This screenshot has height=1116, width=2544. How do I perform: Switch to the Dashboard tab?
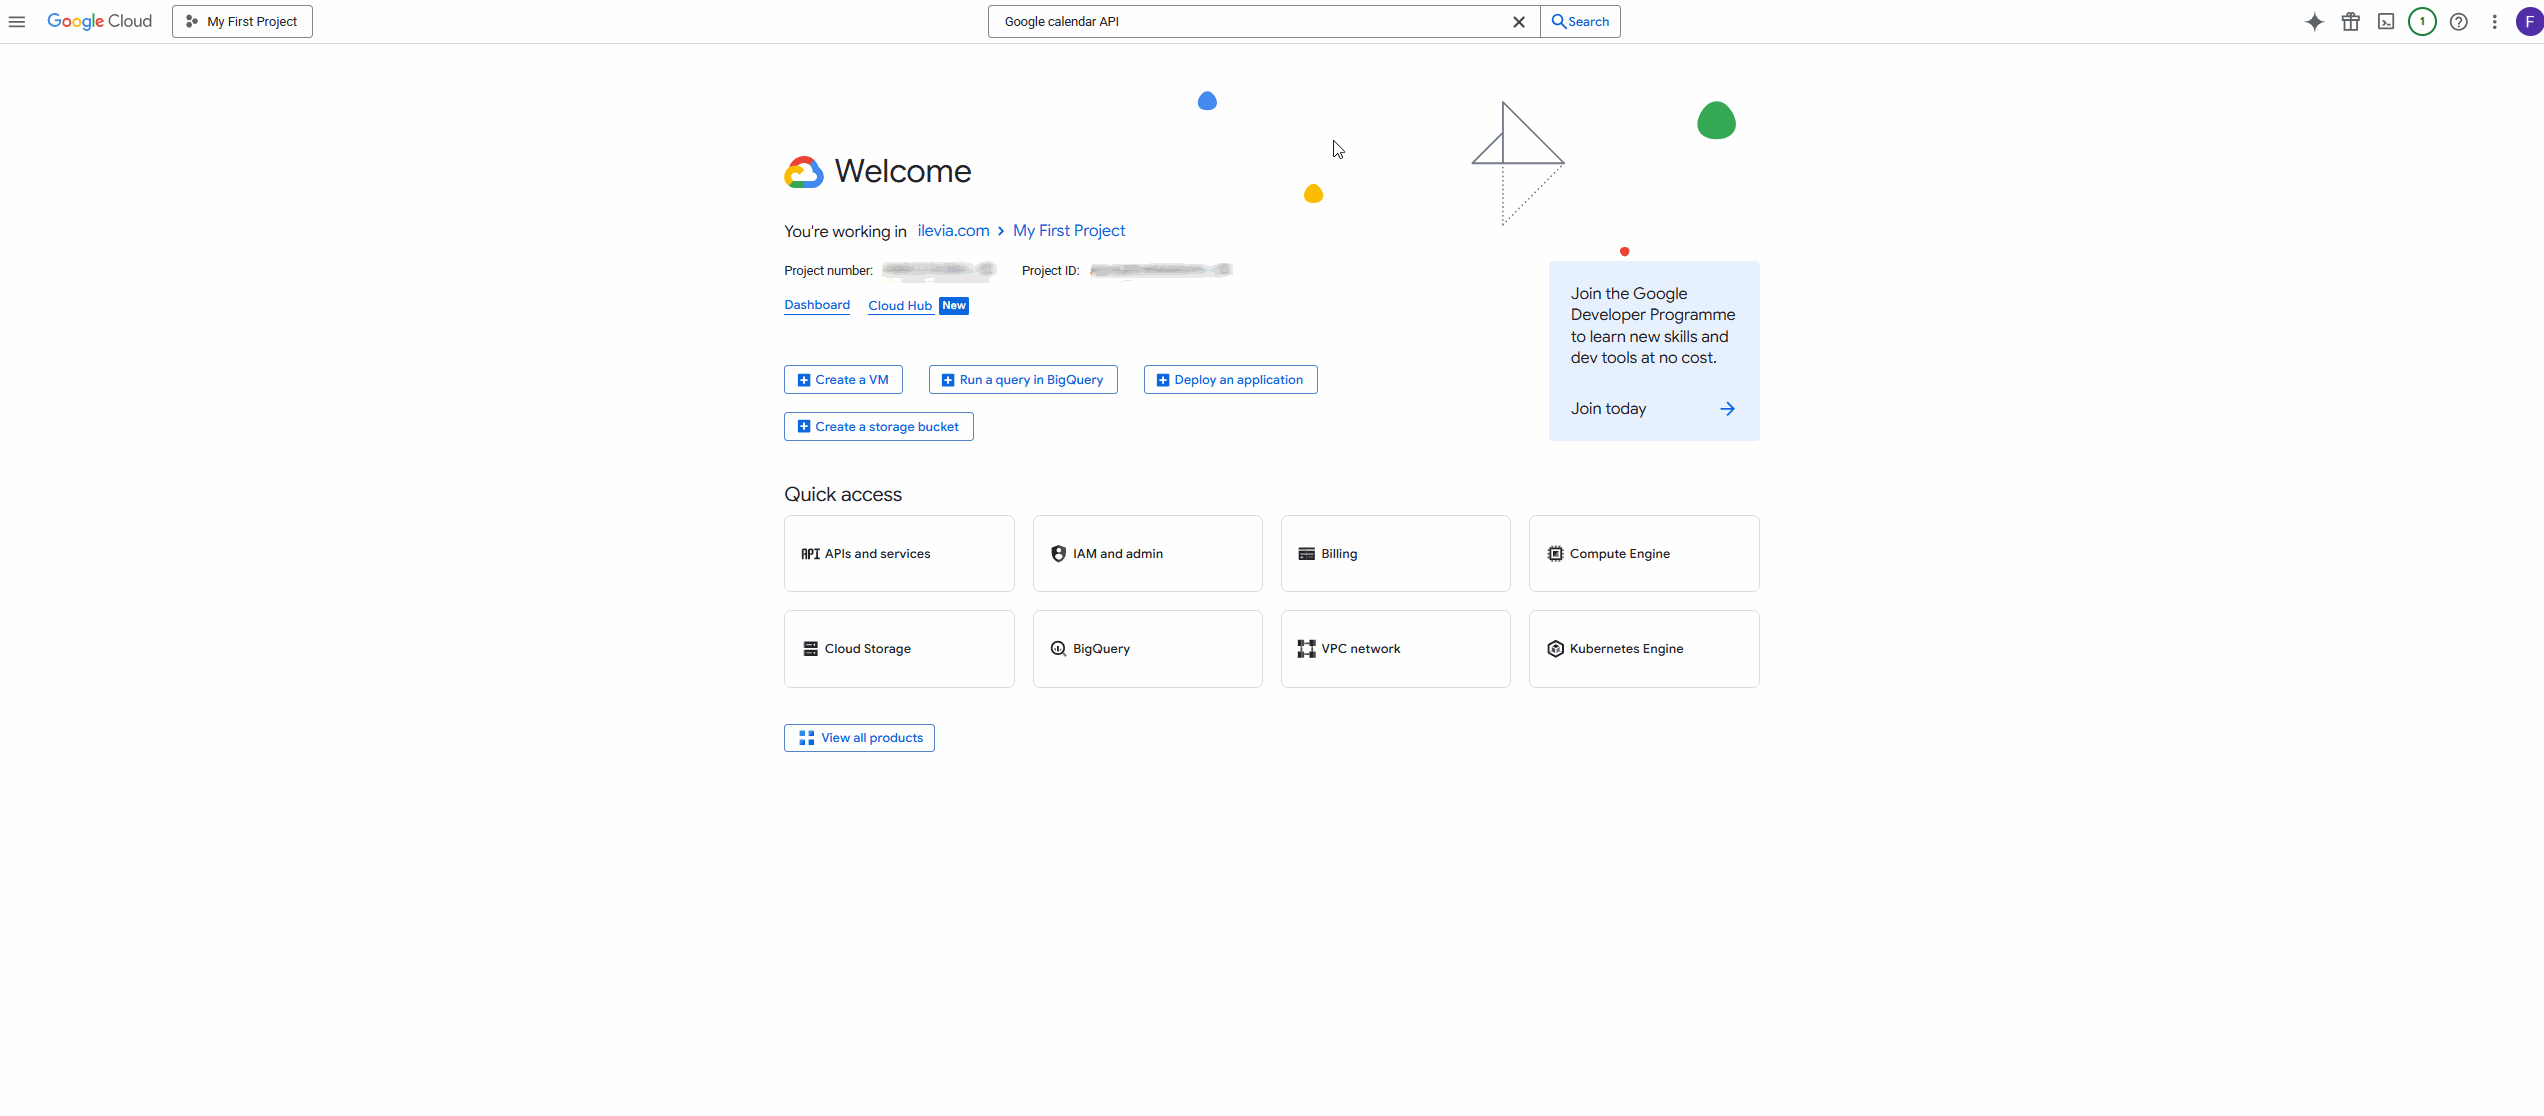tap(816, 305)
